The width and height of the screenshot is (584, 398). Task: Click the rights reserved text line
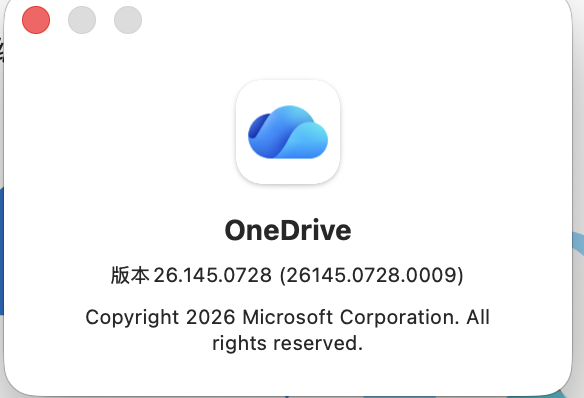pos(288,343)
